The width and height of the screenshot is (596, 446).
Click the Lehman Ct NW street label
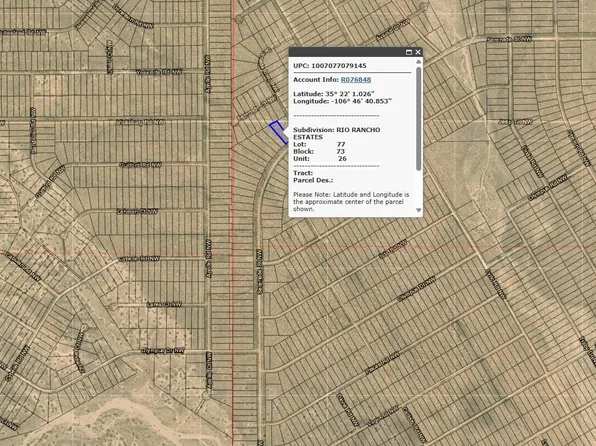[x=137, y=212]
